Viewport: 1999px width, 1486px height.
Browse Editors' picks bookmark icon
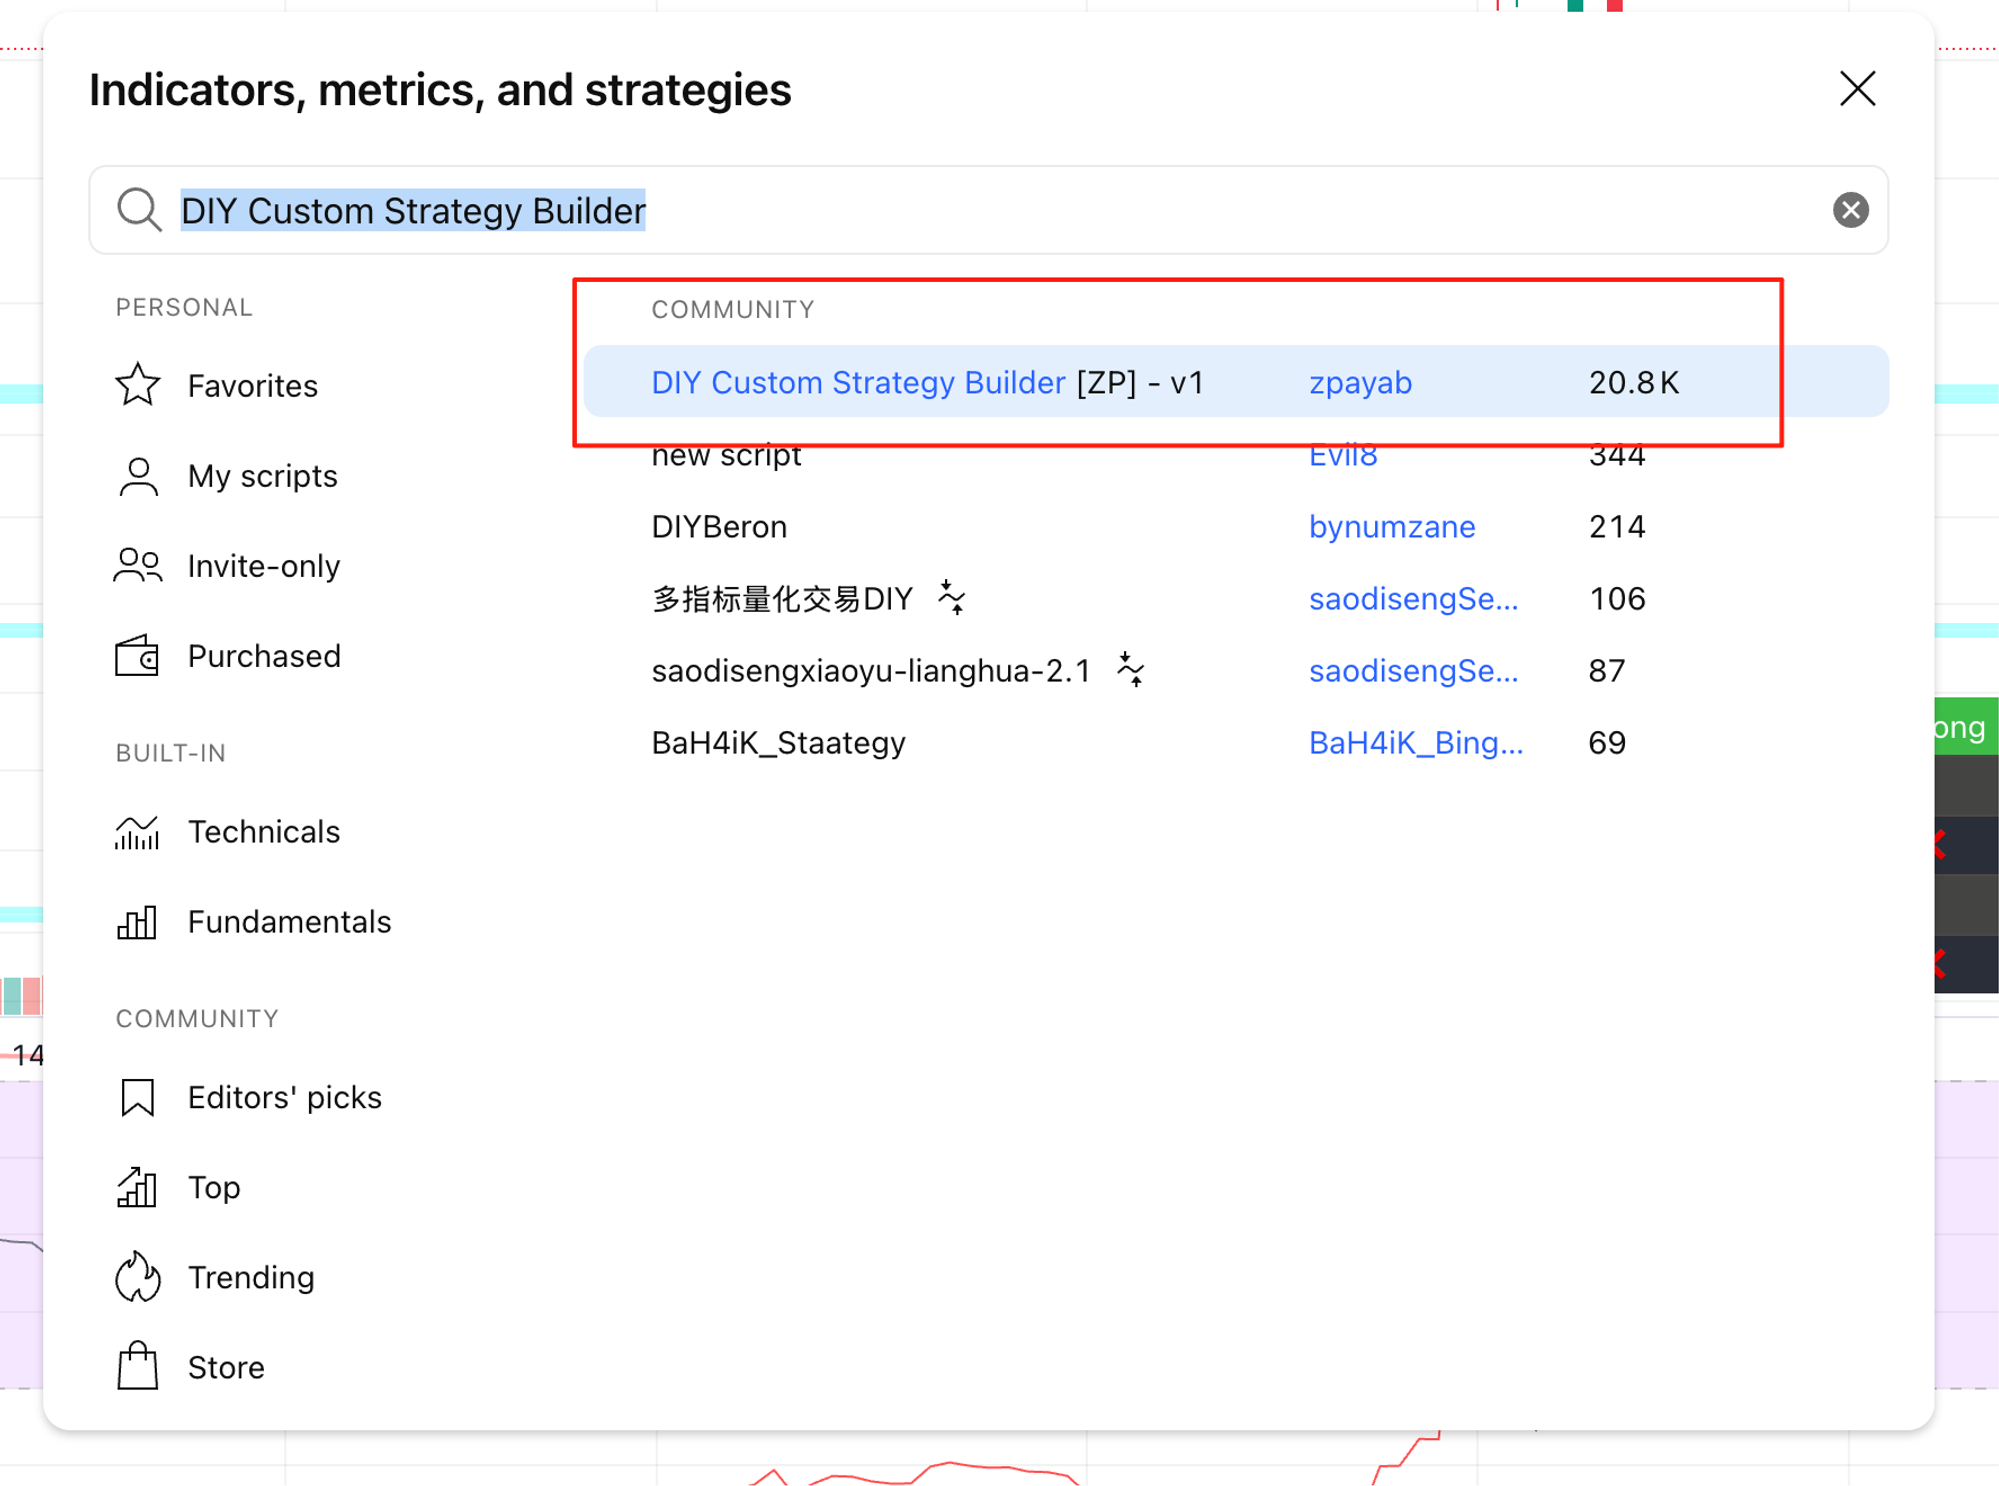137,1097
